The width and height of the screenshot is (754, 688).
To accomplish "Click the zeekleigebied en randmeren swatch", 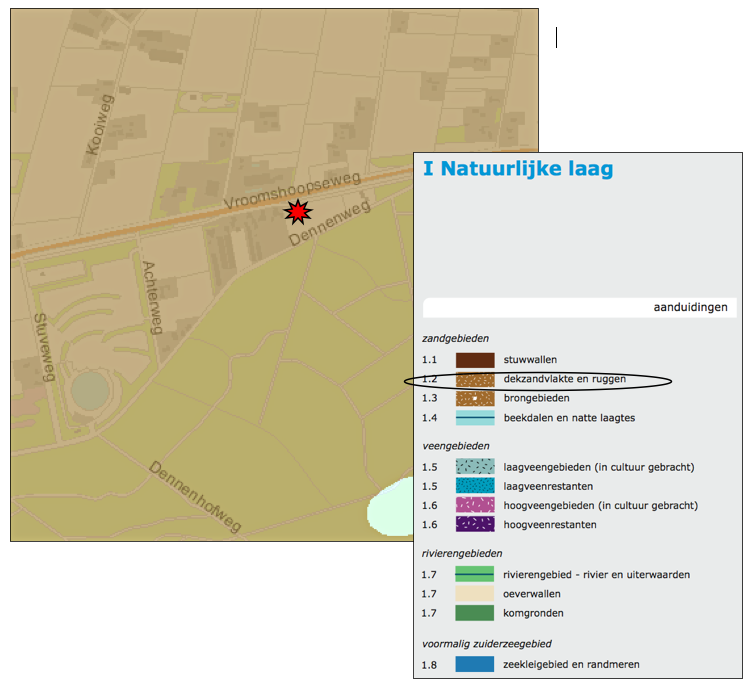I will [474, 664].
